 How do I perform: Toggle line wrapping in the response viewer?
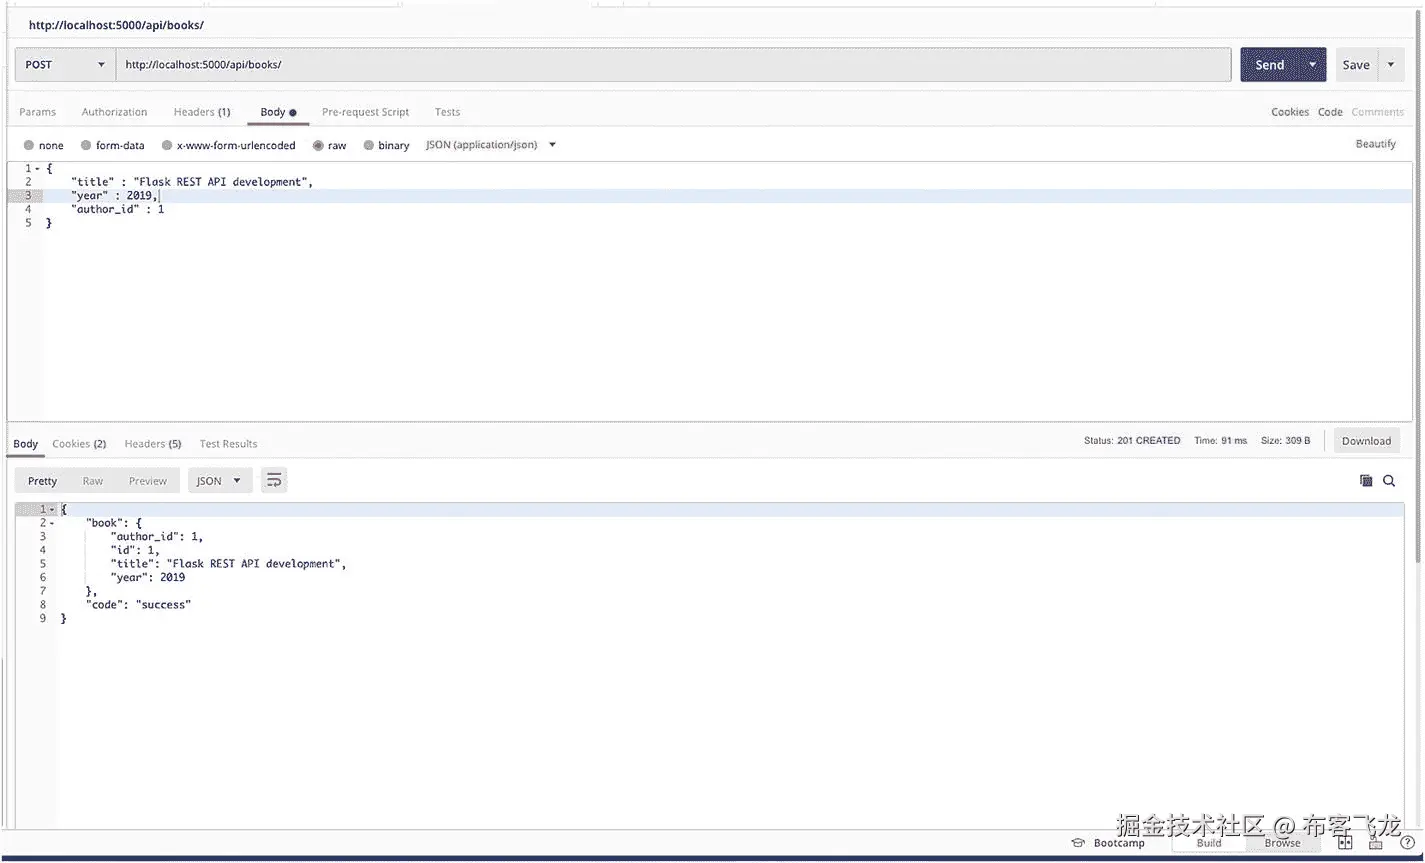coord(274,479)
